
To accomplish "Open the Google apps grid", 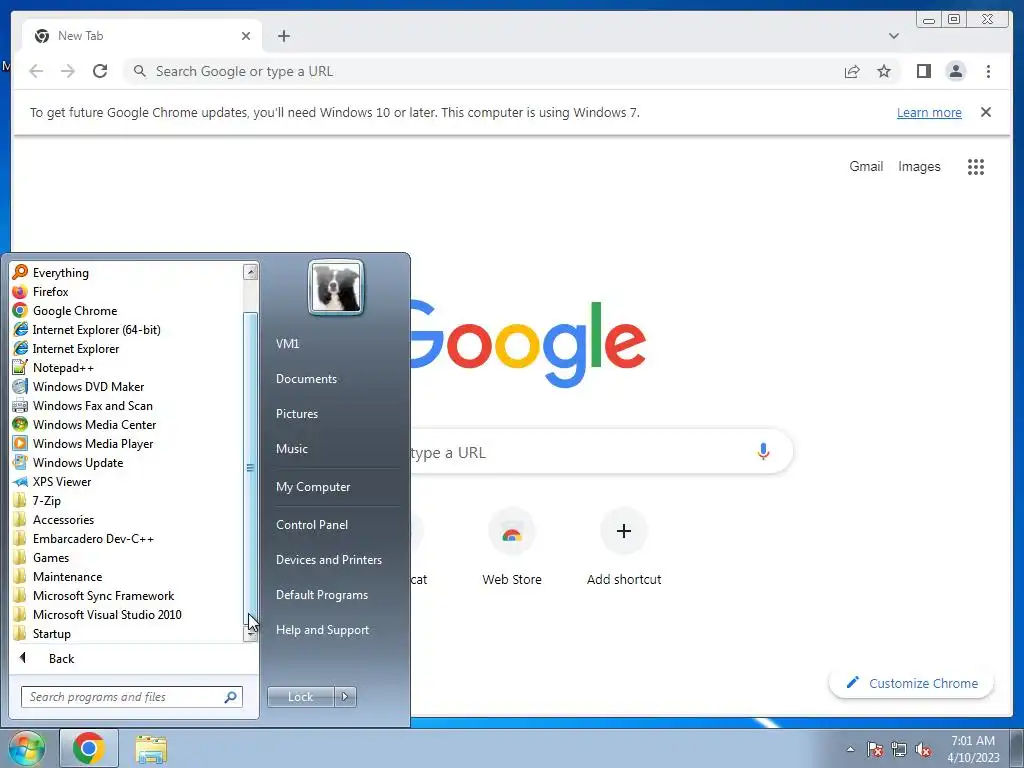I will [976, 167].
